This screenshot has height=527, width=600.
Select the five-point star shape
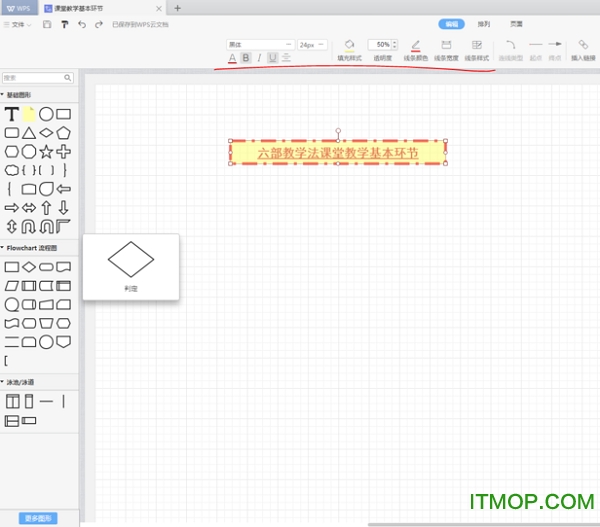(46, 151)
